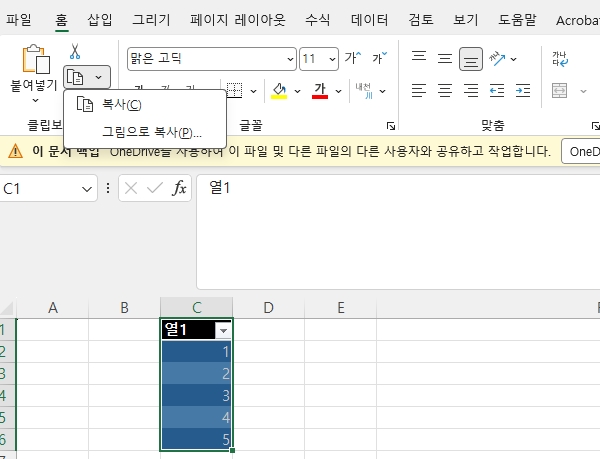
Task: Switch to the 보기 tab
Action: click(x=466, y=20)
